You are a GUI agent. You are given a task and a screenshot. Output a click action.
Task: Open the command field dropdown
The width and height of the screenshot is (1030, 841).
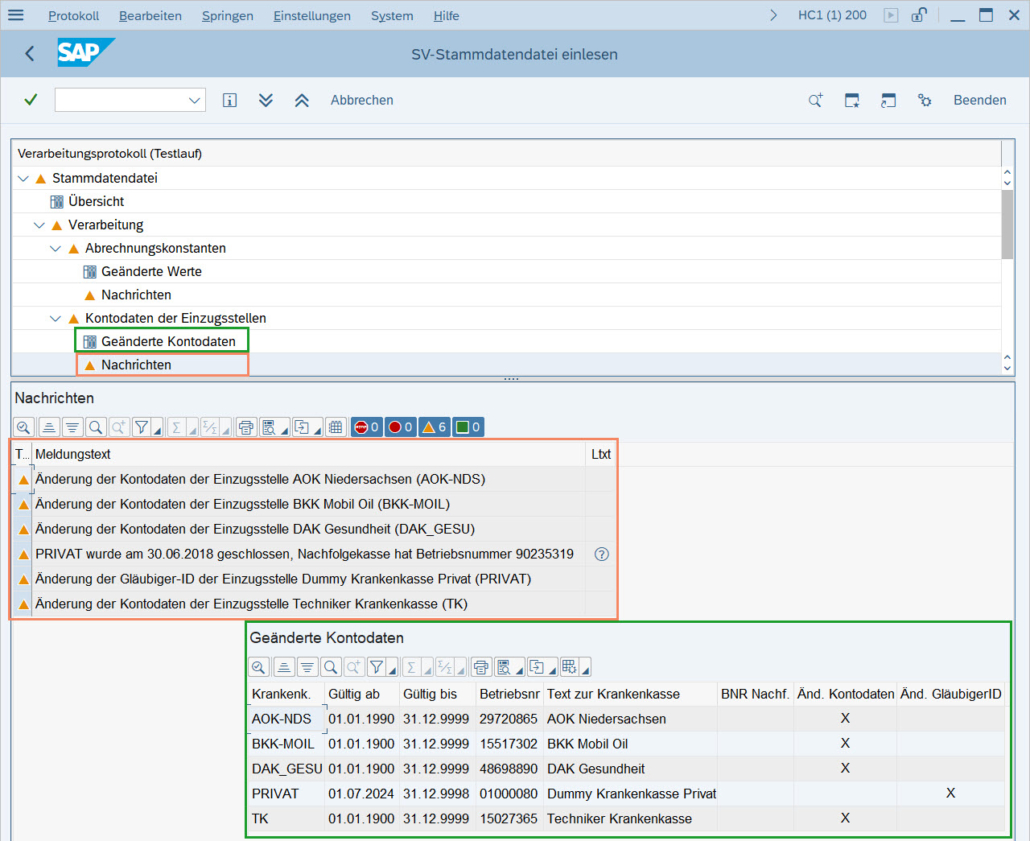pyautogui.click(x=194, y=100)
